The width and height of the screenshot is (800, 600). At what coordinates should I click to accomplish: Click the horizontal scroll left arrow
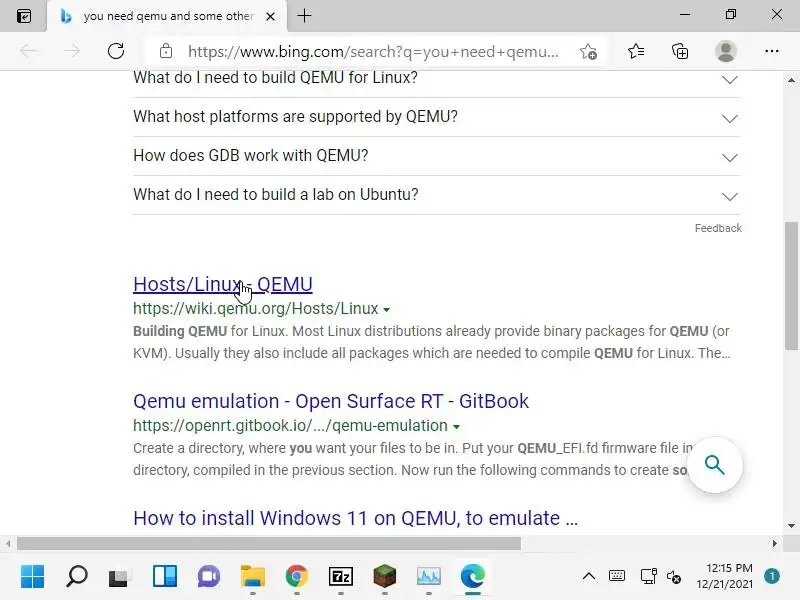pyautogui.click(x=8, y=543)
